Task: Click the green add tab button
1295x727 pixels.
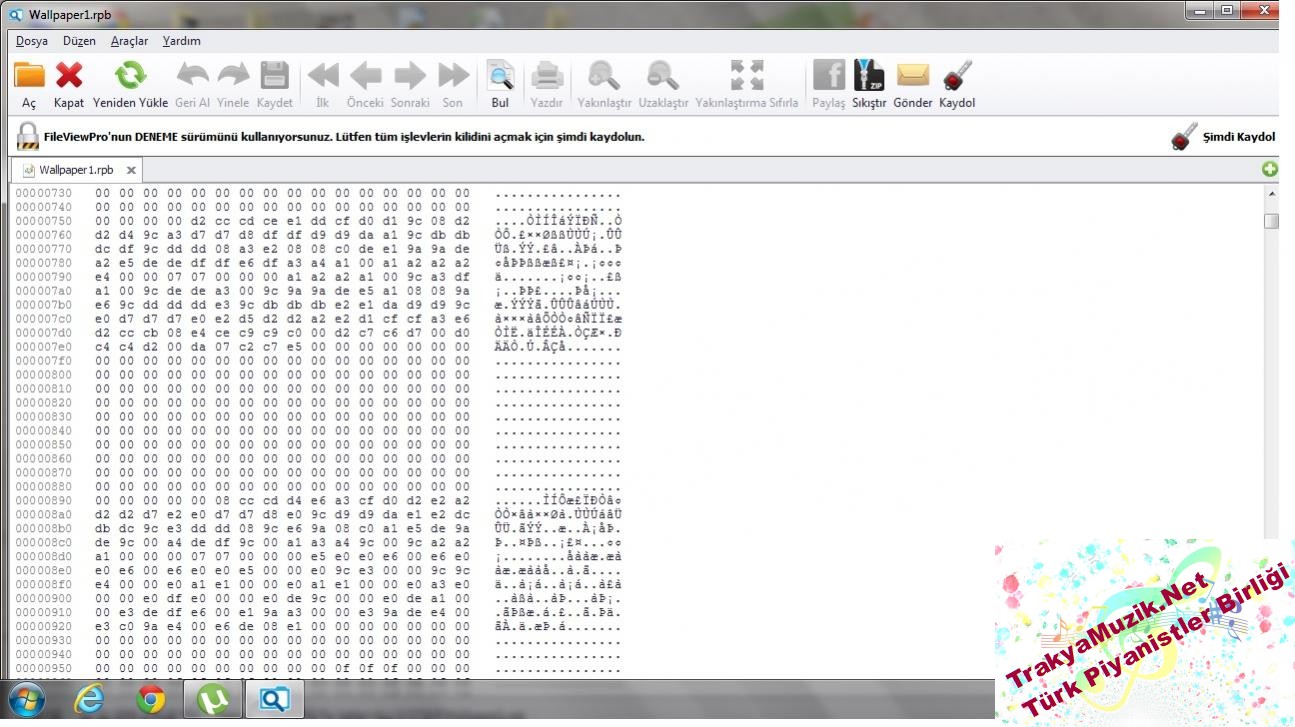Action: click(1270, 170)
